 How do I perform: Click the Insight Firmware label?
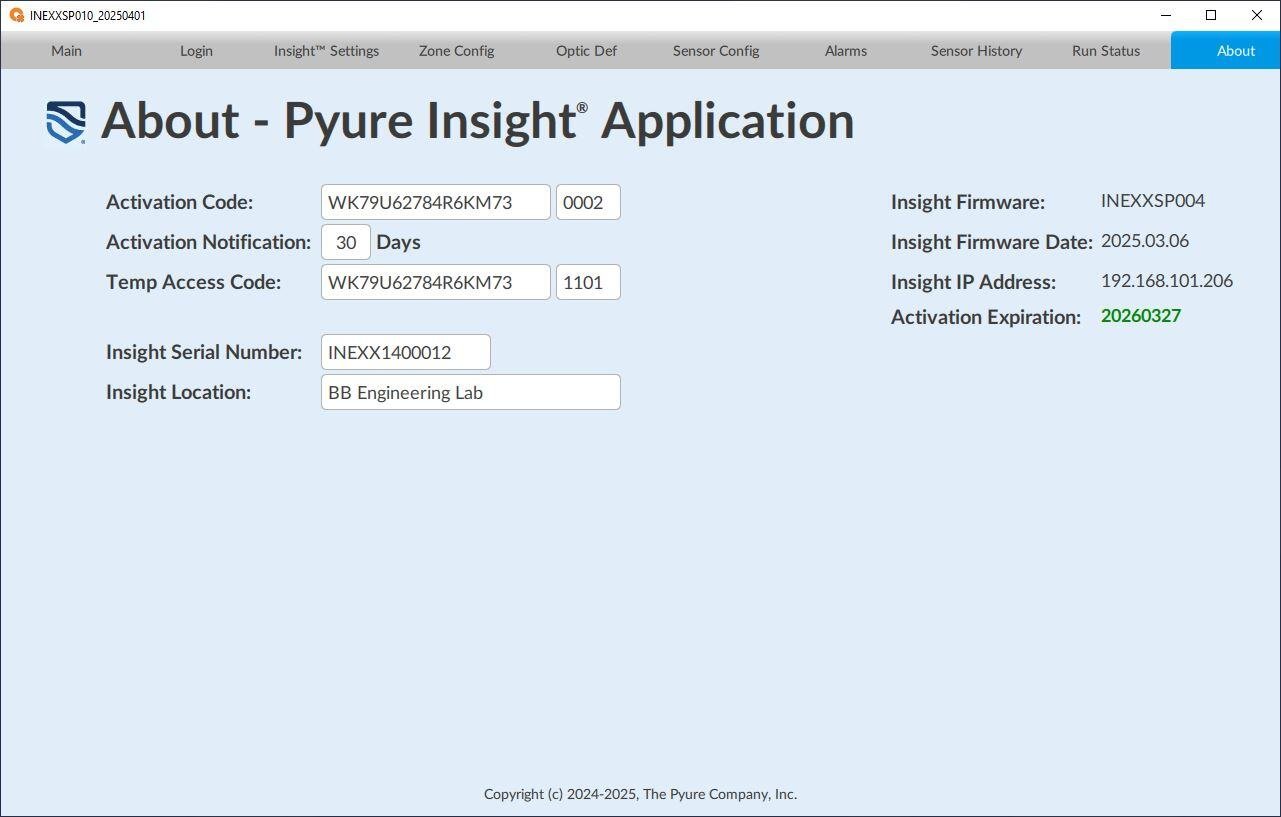(x=968, y=202)
